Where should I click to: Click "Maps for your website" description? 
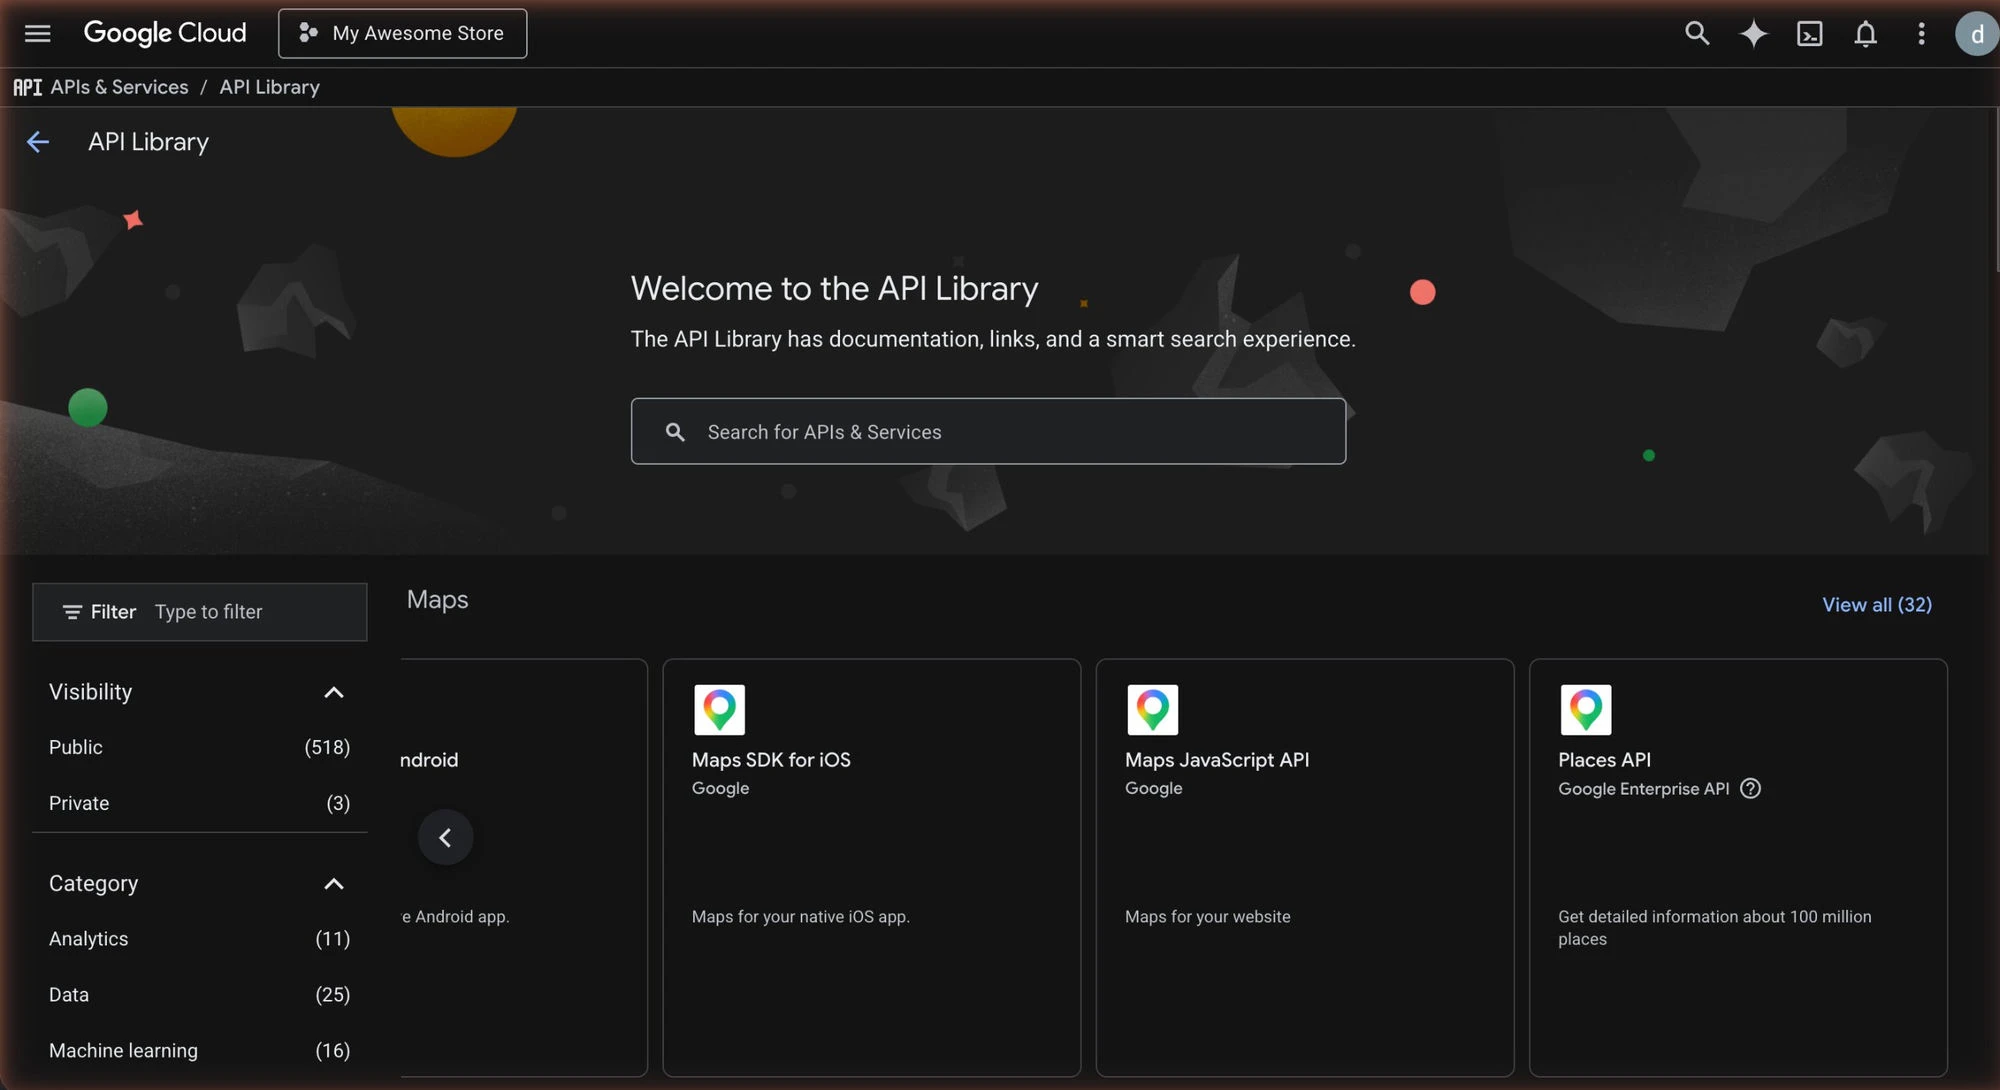click(x=1207, y=917)
